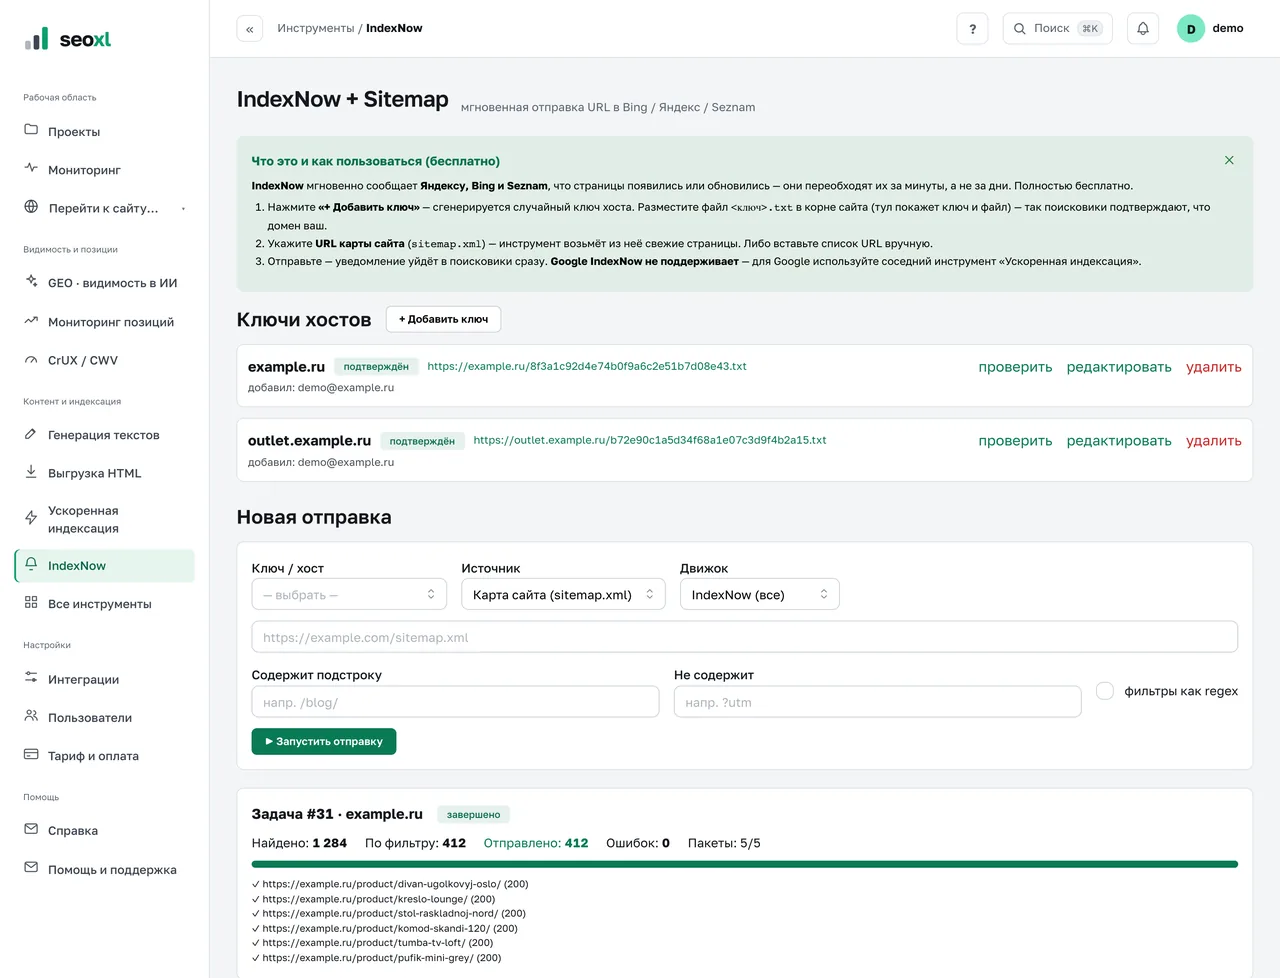Click Интеграции sliders icon
The height and width of the screenshot is (978, 1280).
[31, 678]
